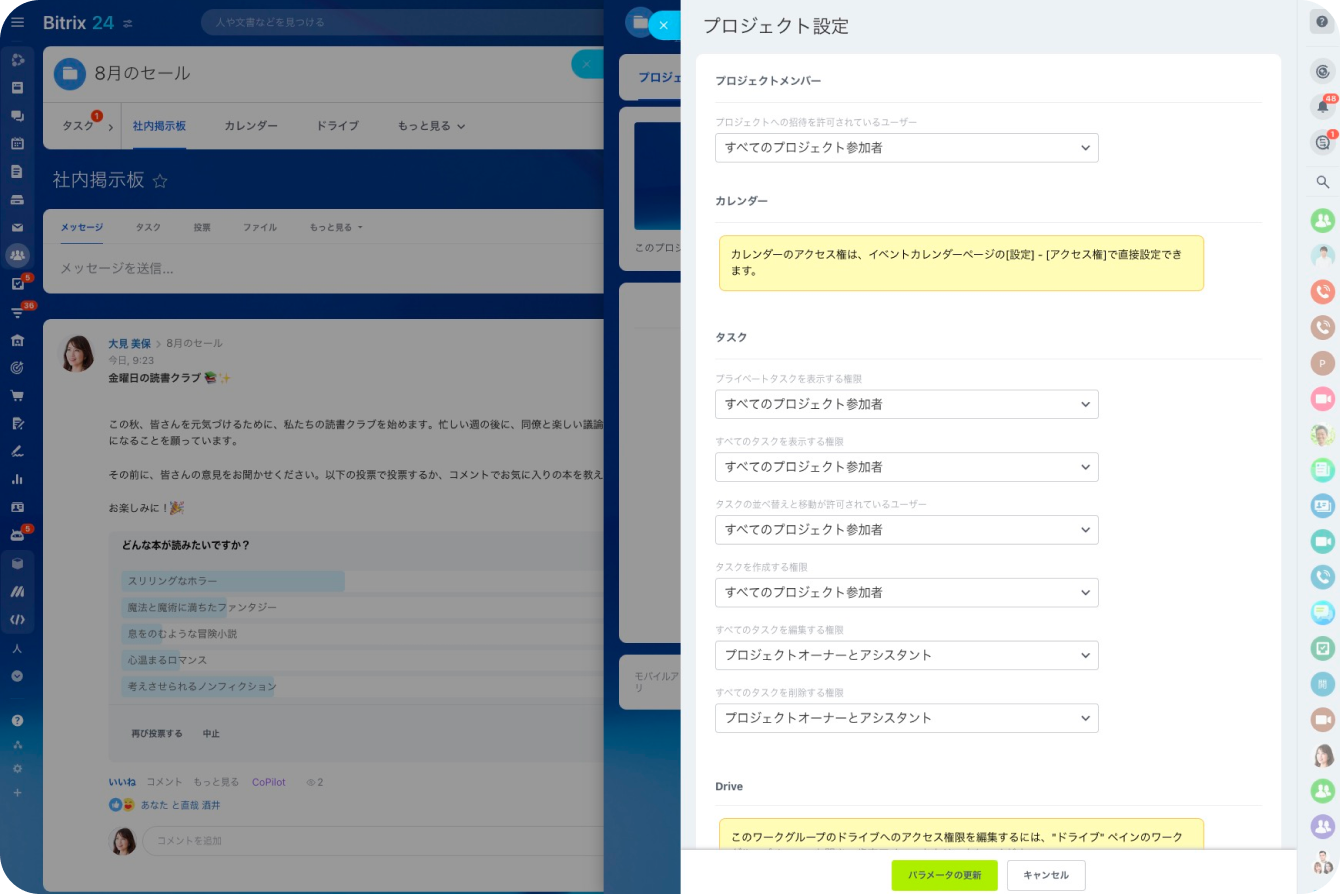Open the task creation permission dropdown
The image size is (1340, 894).
point(906,593)
